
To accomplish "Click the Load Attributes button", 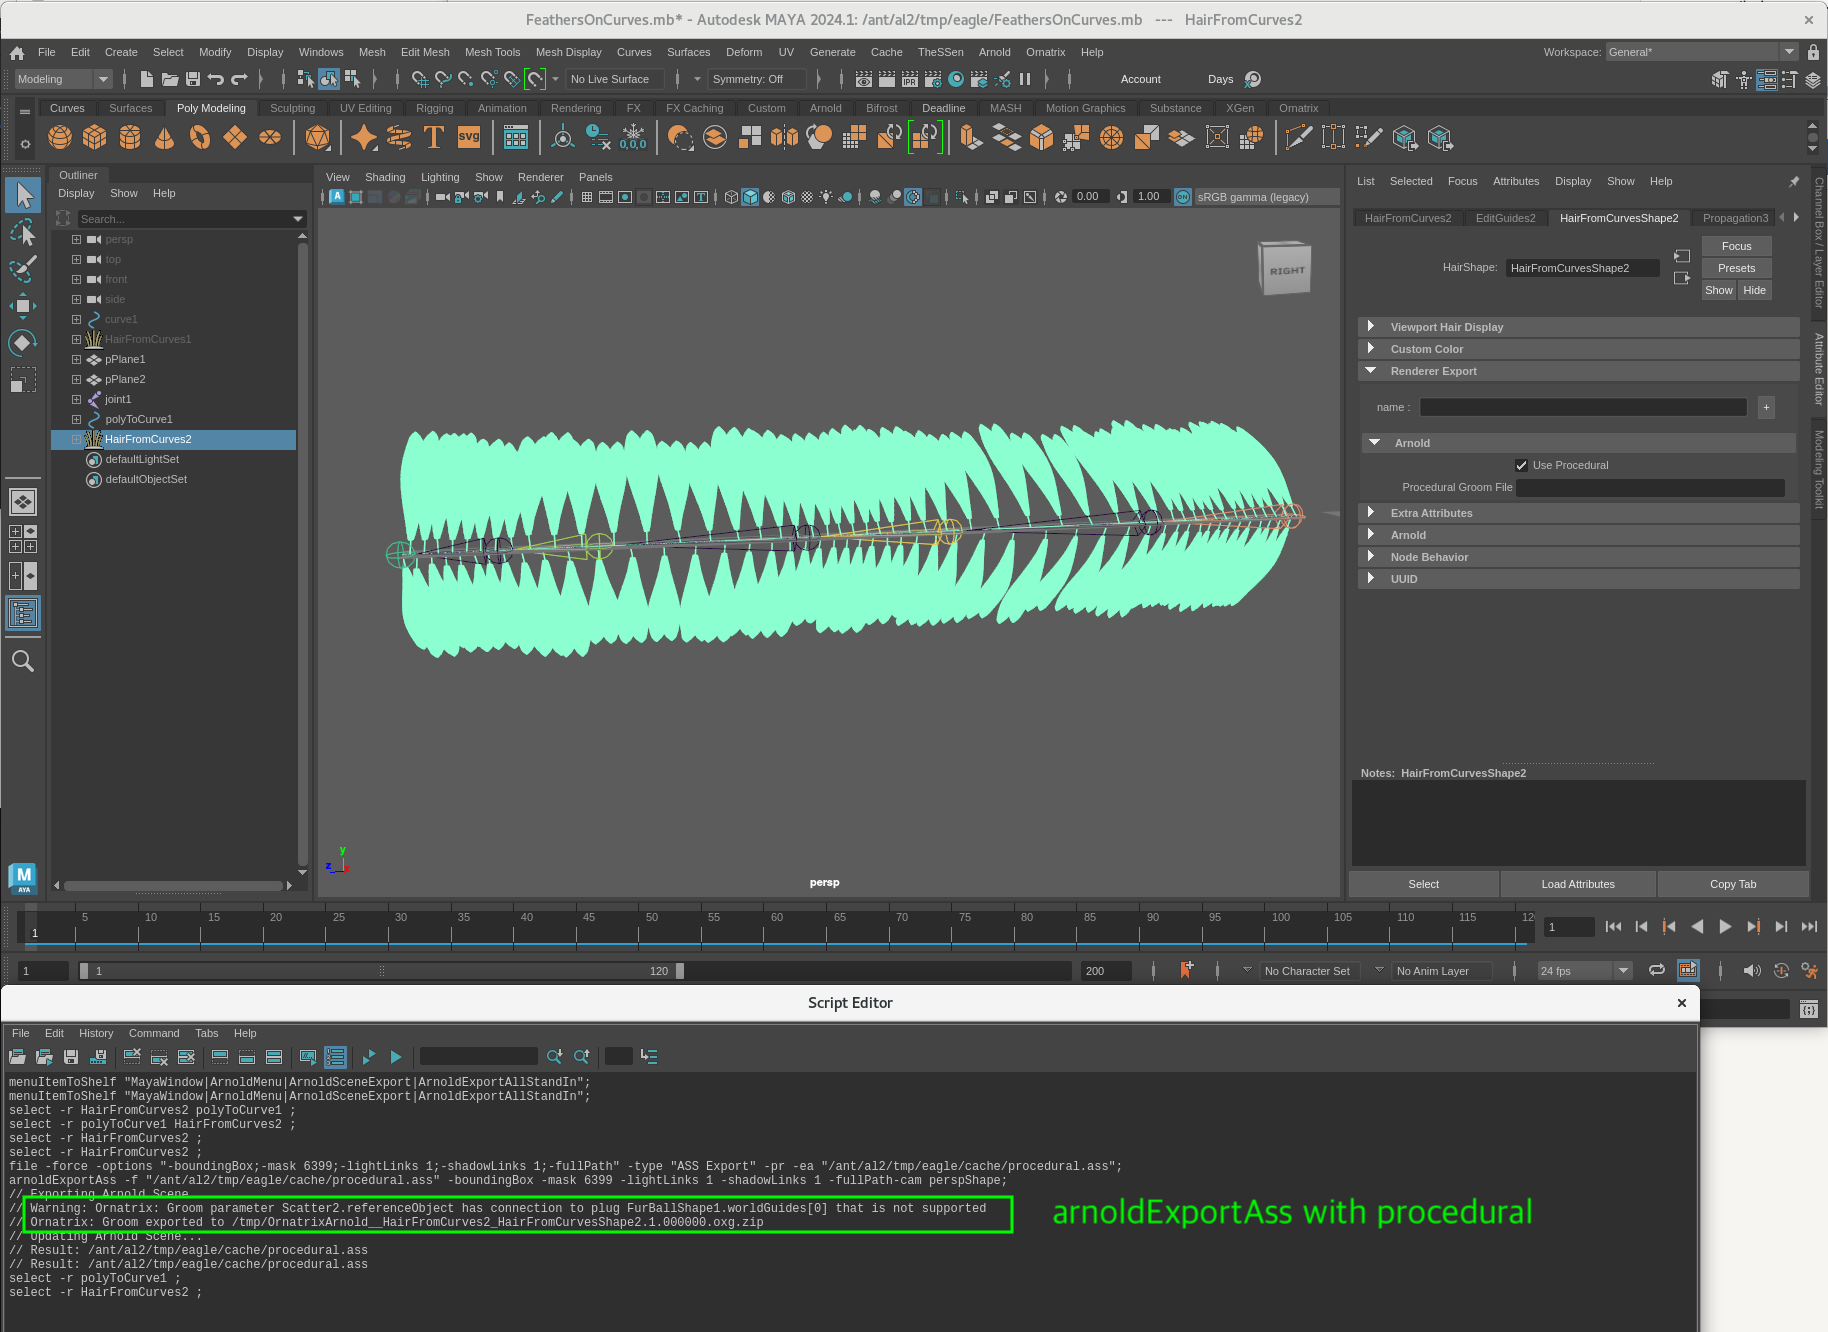I will click(1577, 884).
